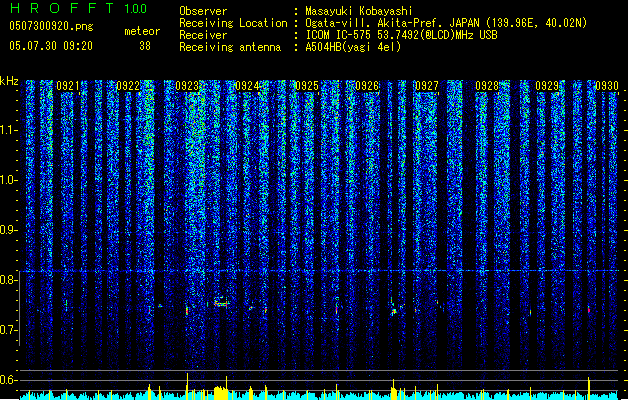Click the 0923 time marker
629x400 pixels.
pyautogui.click(x=187, y=86)
